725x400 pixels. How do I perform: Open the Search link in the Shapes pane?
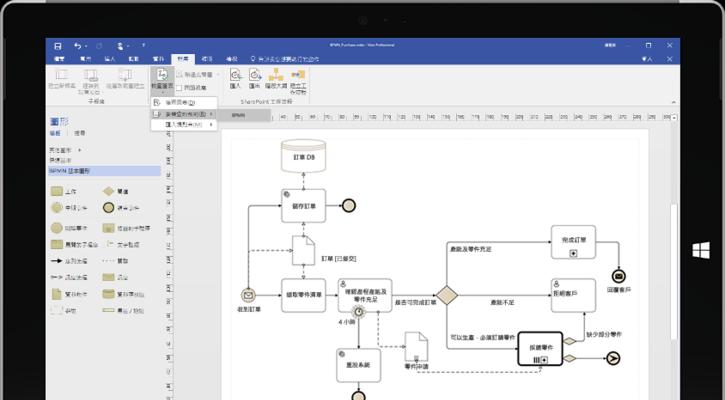coord(80,133)
